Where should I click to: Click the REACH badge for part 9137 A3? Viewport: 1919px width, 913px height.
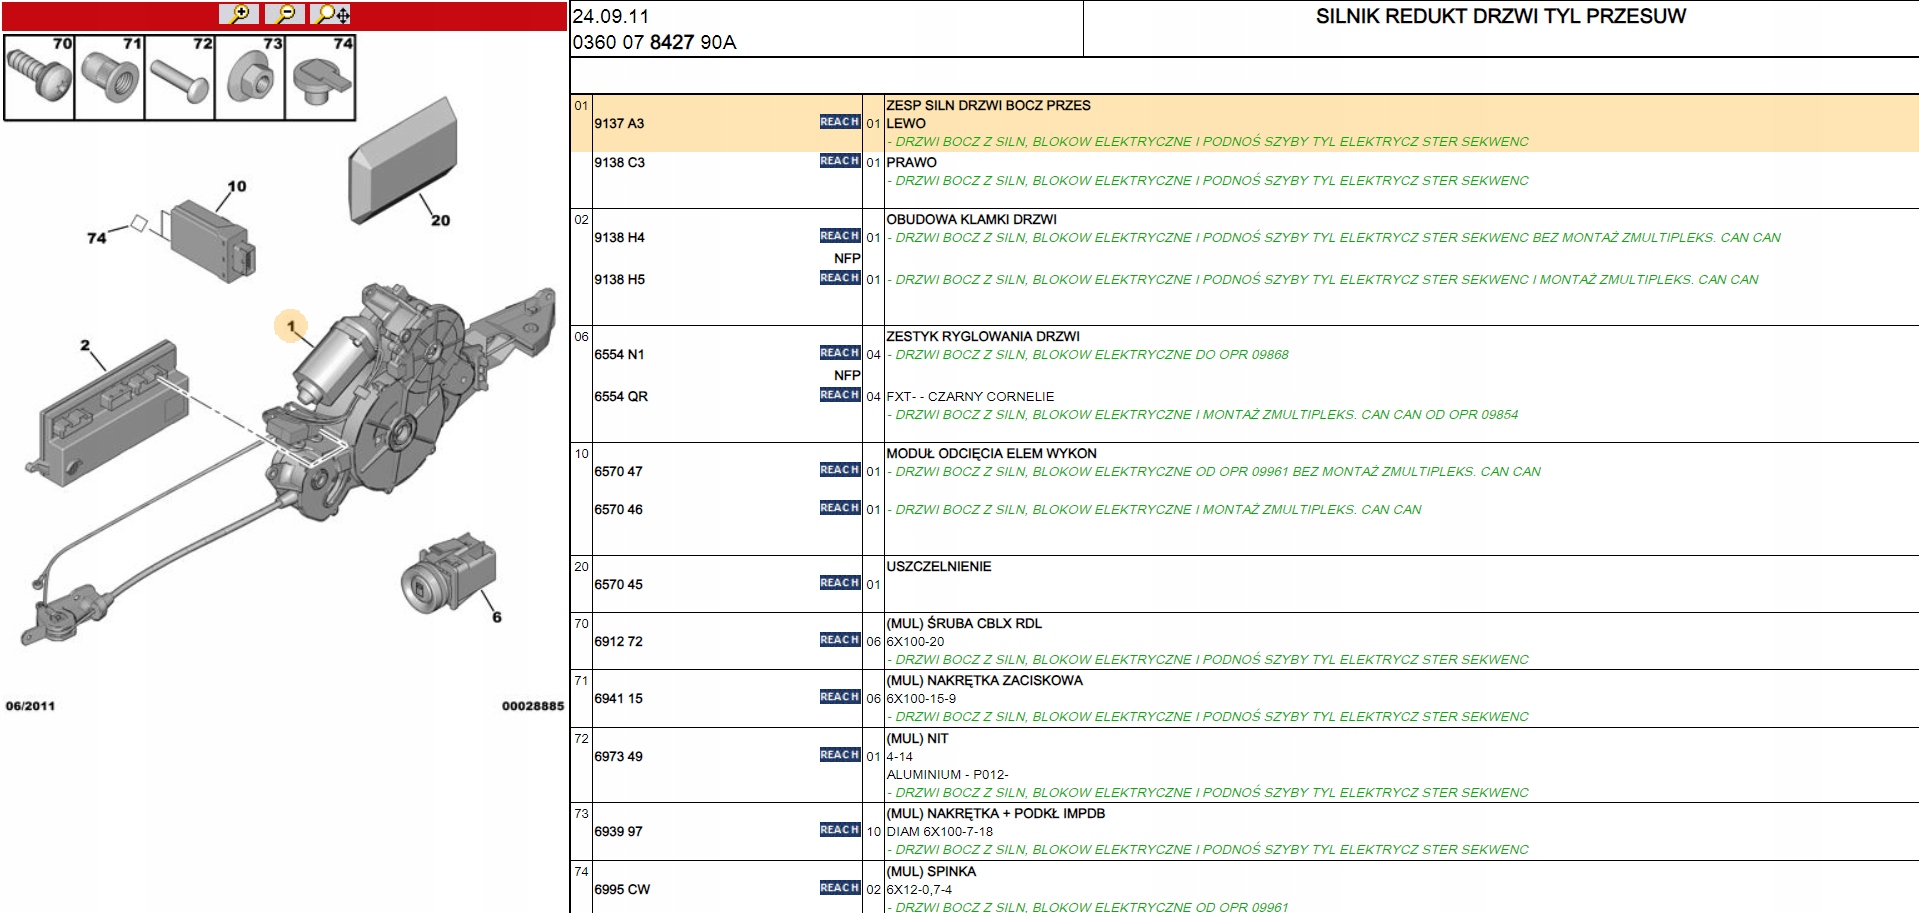click(840, 122)
